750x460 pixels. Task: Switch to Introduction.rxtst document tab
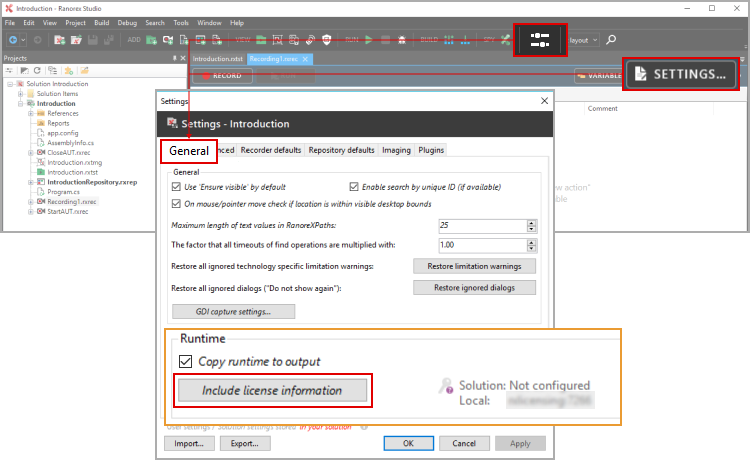click(218, 59)
